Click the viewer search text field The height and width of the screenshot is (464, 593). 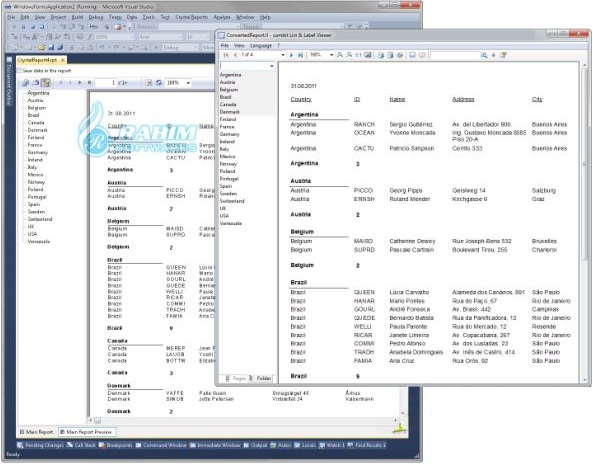pyautogui.click(x=455, y=55)
